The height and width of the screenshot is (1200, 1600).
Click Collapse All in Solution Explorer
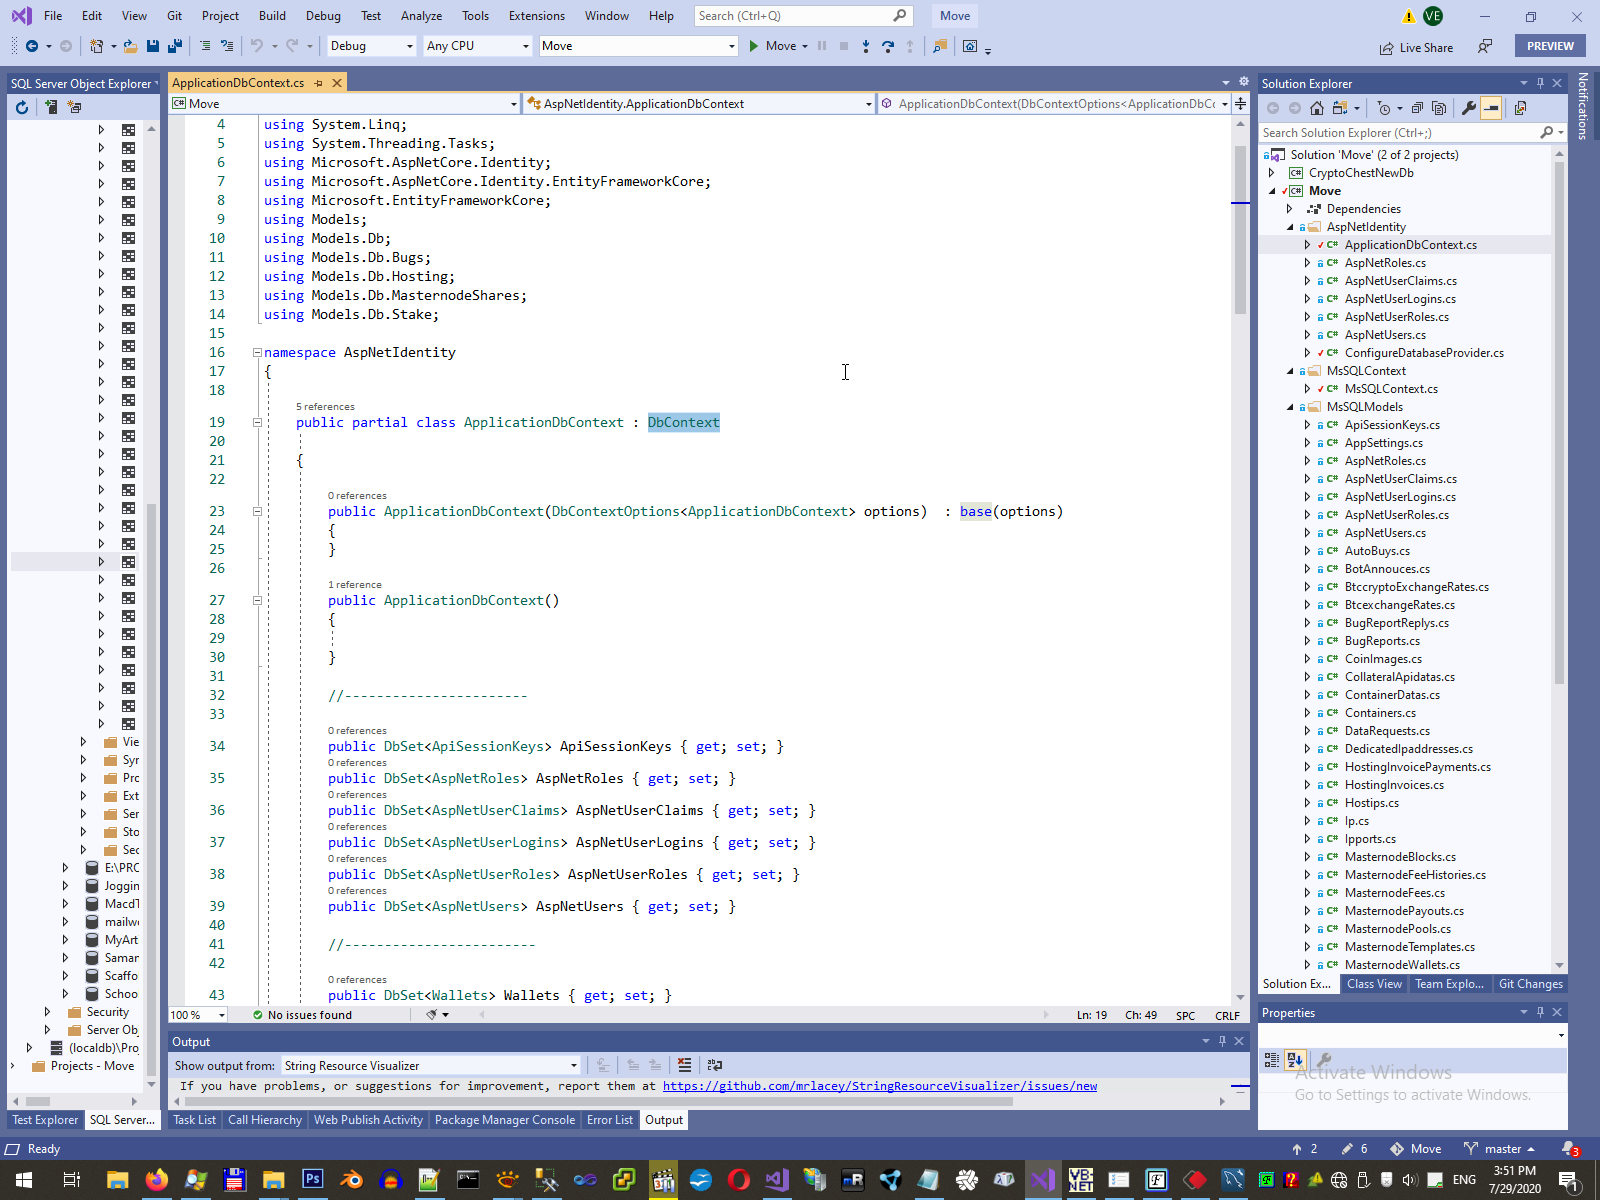click(x=1419, y=108)
